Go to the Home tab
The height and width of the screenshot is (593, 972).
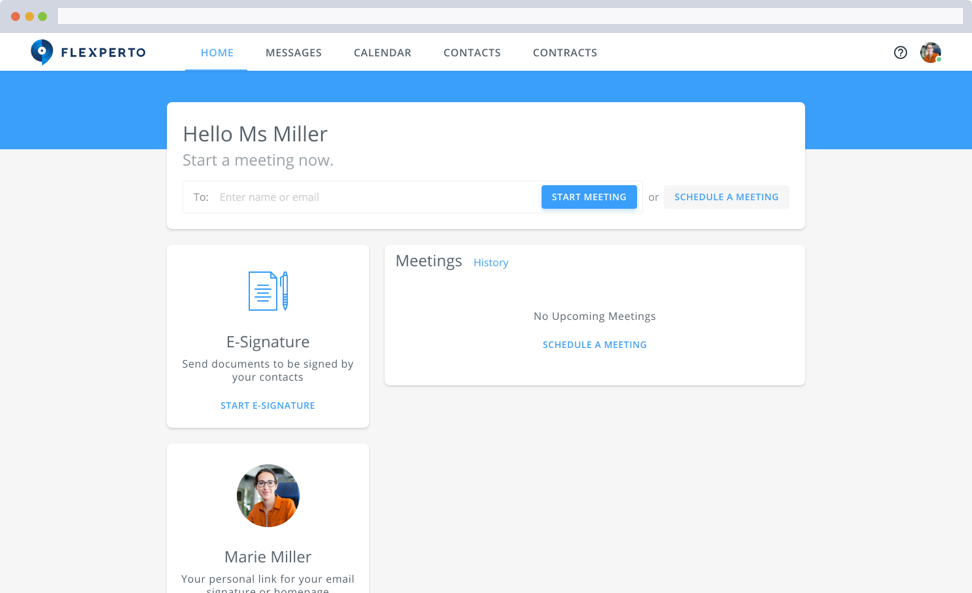tap(217, 53)
